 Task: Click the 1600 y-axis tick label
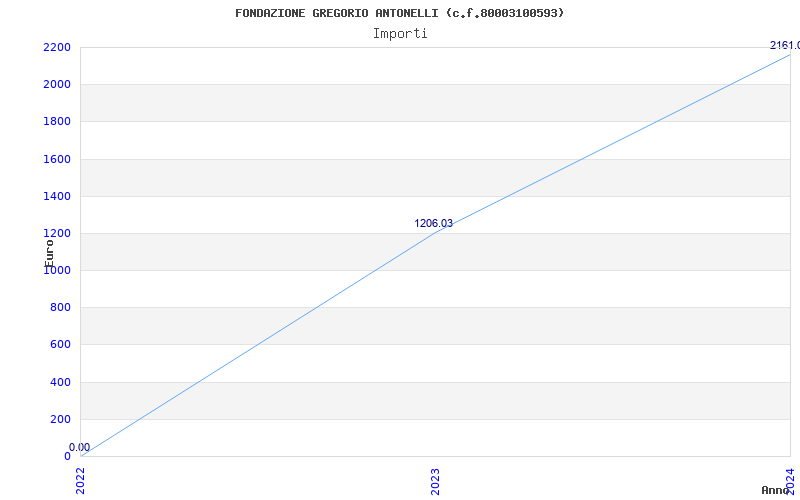pyautogui.click(x=57, y=159)
